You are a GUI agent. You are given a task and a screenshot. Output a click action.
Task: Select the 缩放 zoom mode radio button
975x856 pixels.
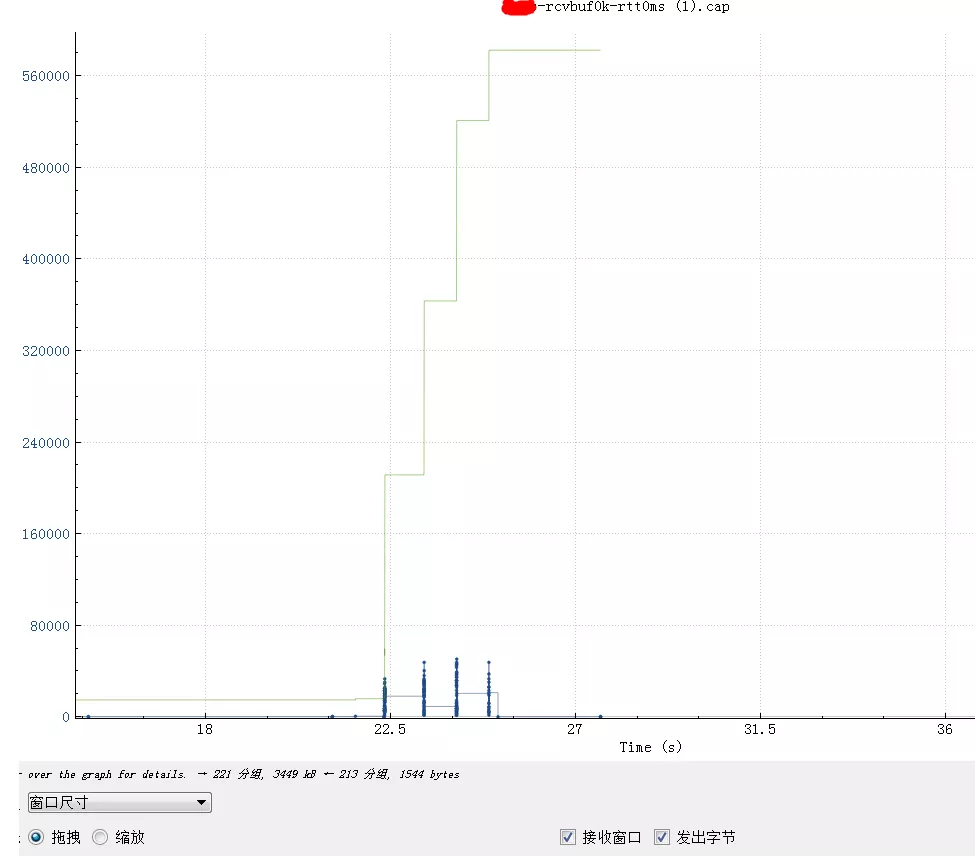pyautogui.click(x=99, y=837)
